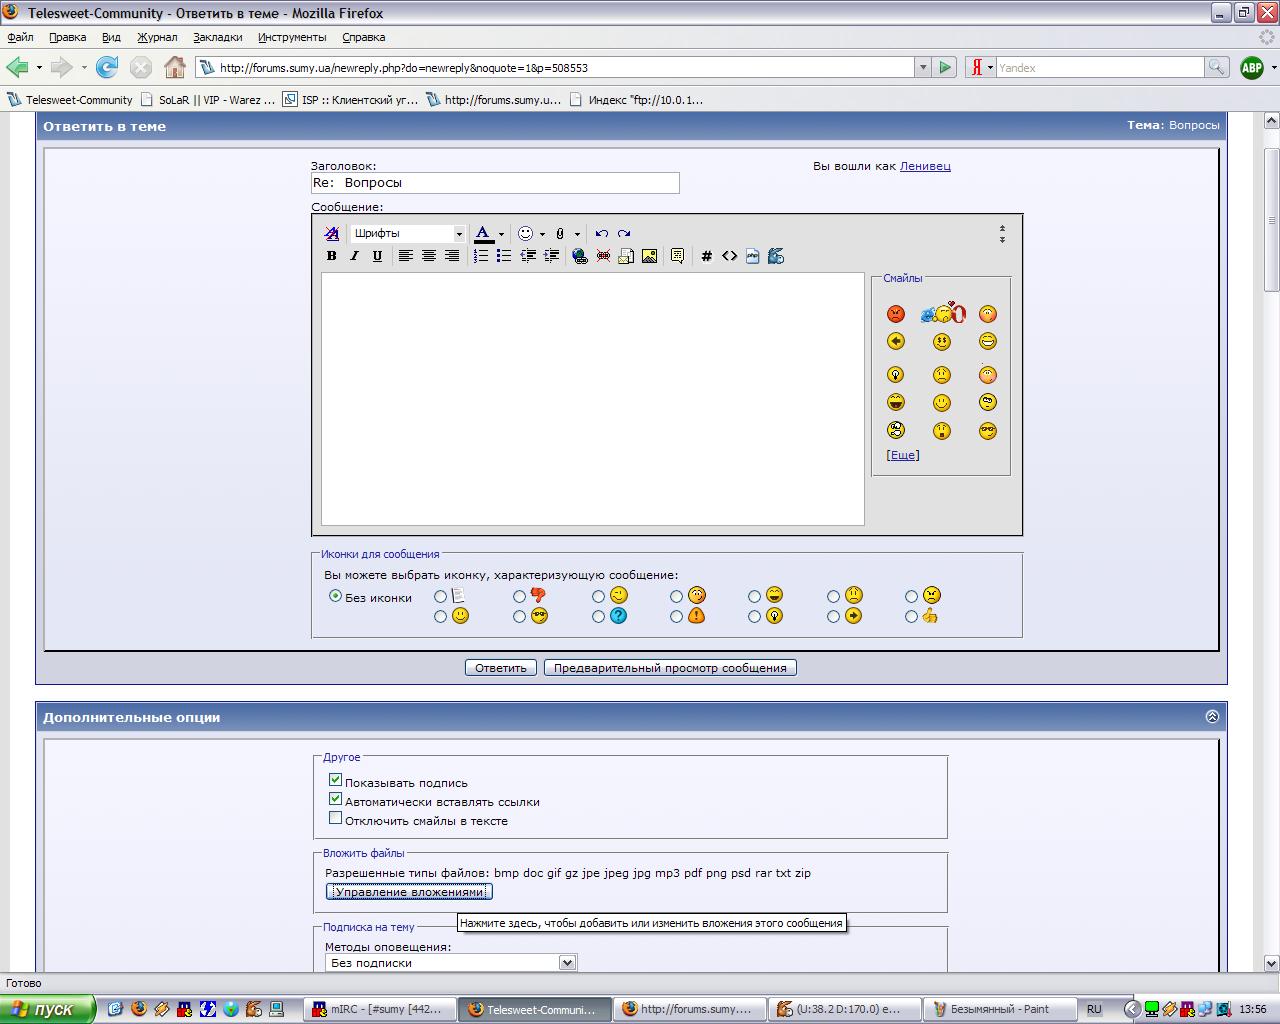The width and height of the screenshot is (1280, 1024).
Task: Insert an ordered list
Action: point(481,256)
